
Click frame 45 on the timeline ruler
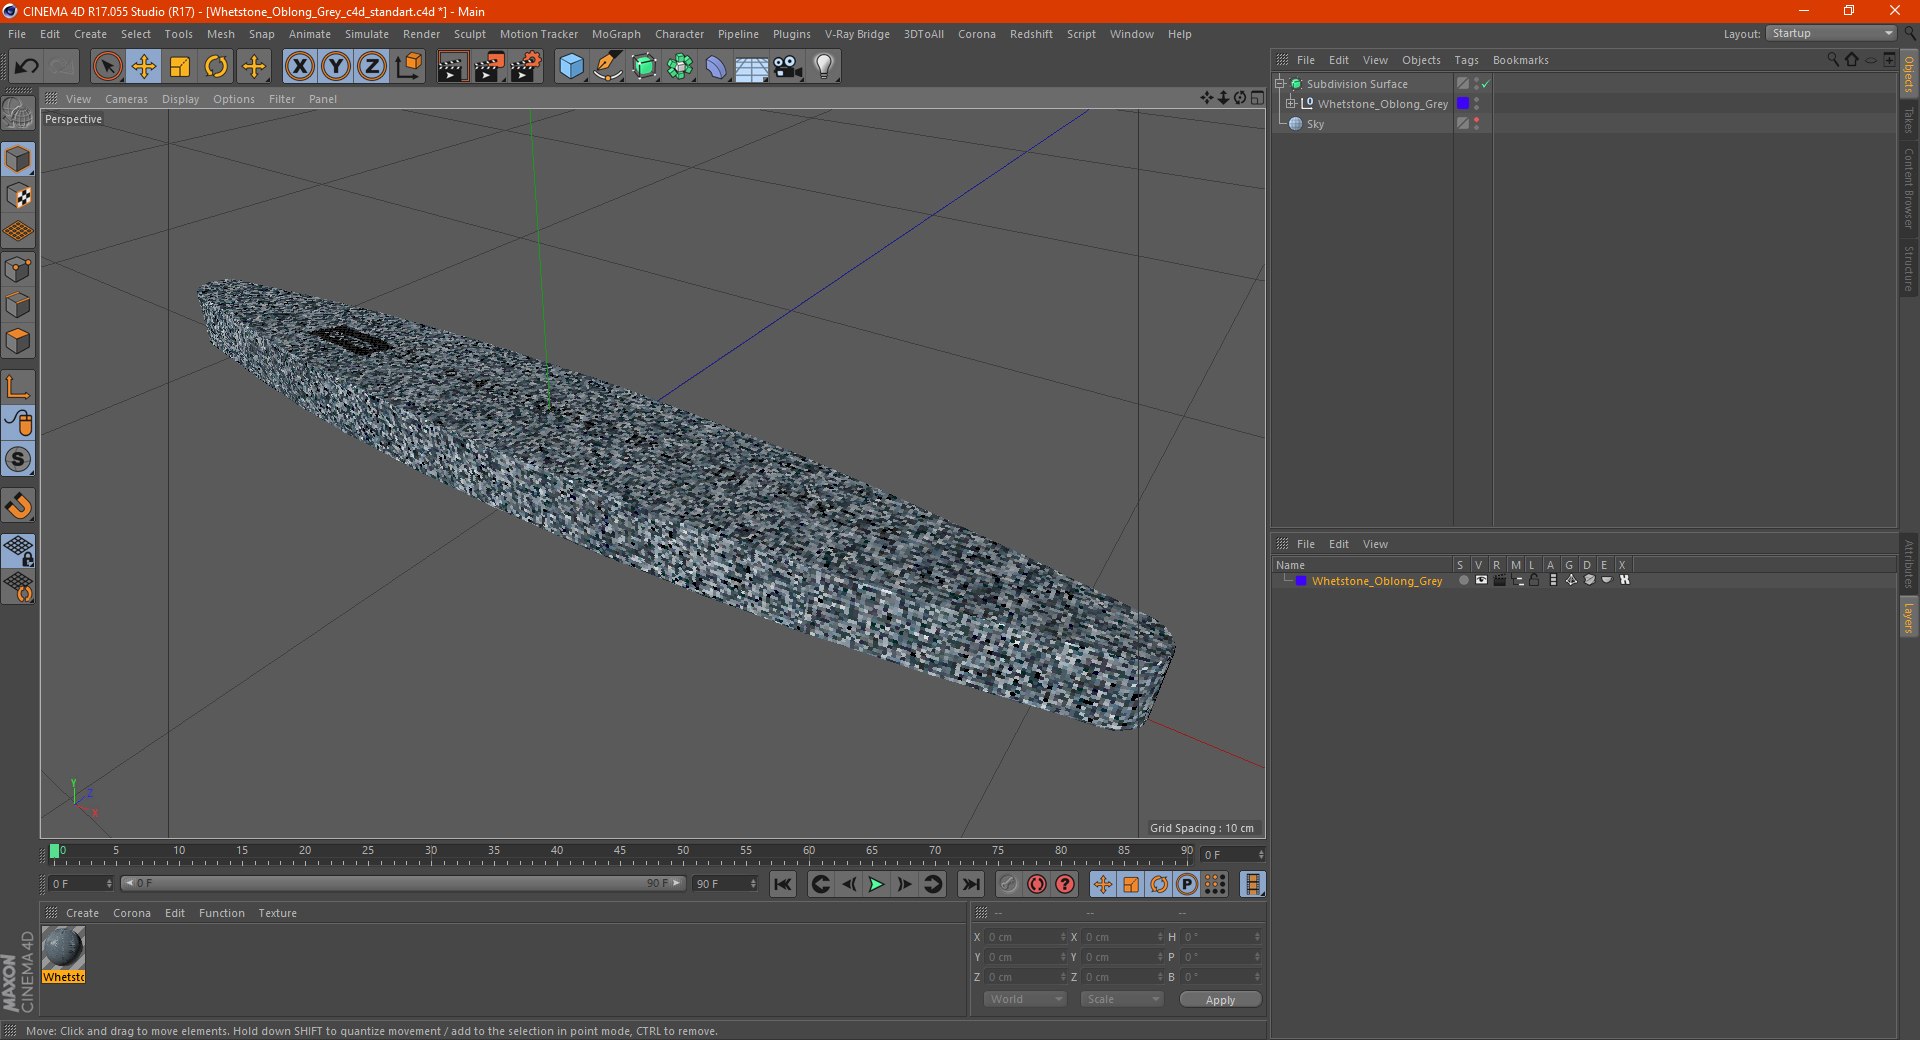pos(619,852)
